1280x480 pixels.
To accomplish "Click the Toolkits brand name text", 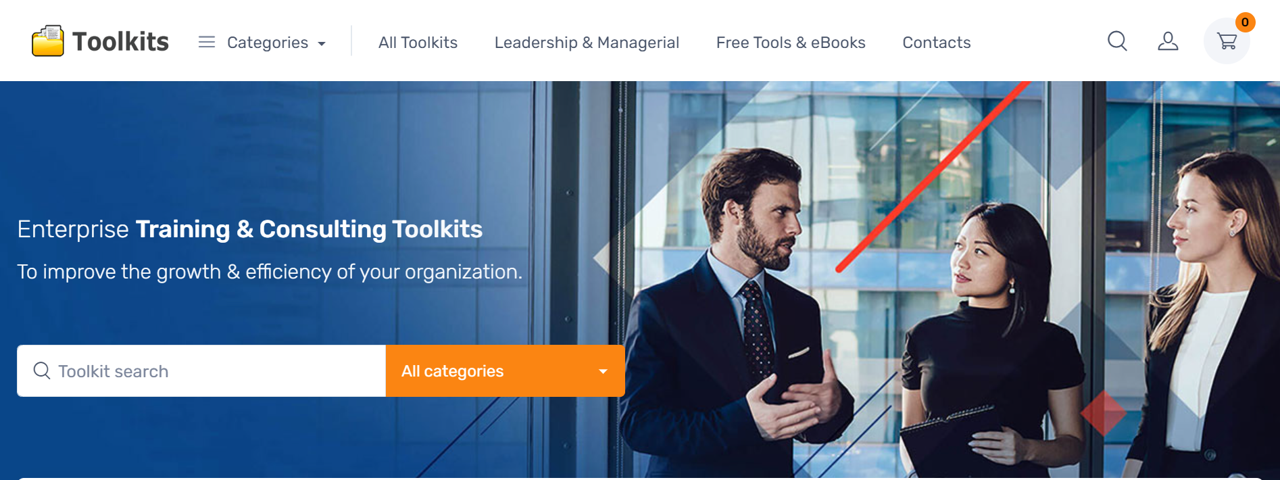I will pyautogui.click(x=121, y=42).
